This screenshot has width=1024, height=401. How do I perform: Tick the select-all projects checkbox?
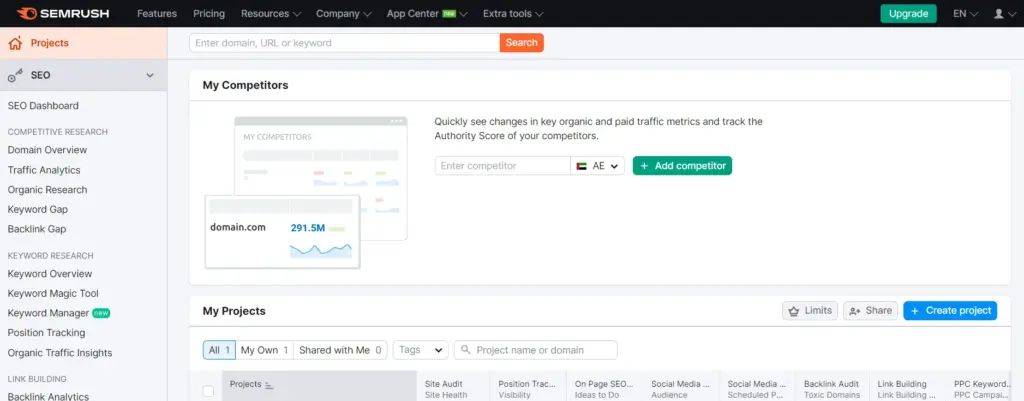click(x=208, y=391)
